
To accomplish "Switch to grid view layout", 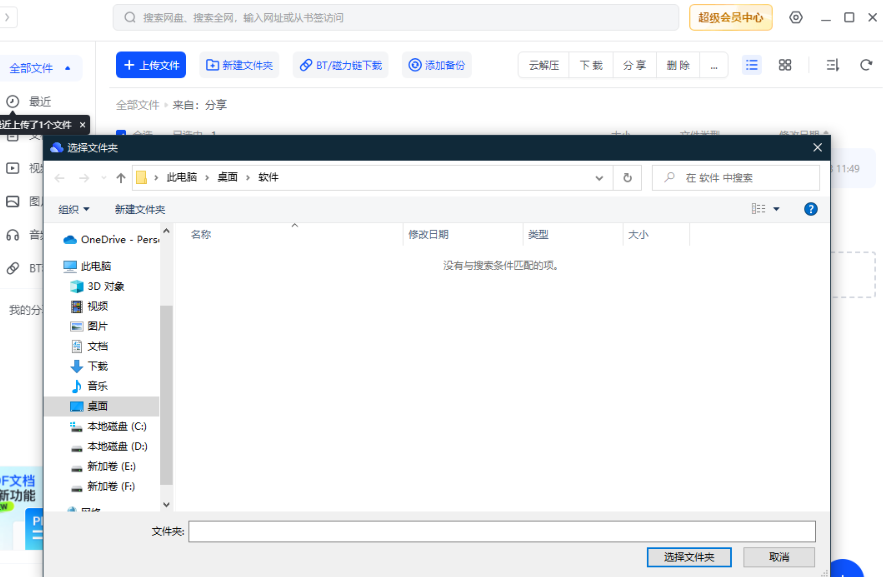I will (x=785, y=65).
